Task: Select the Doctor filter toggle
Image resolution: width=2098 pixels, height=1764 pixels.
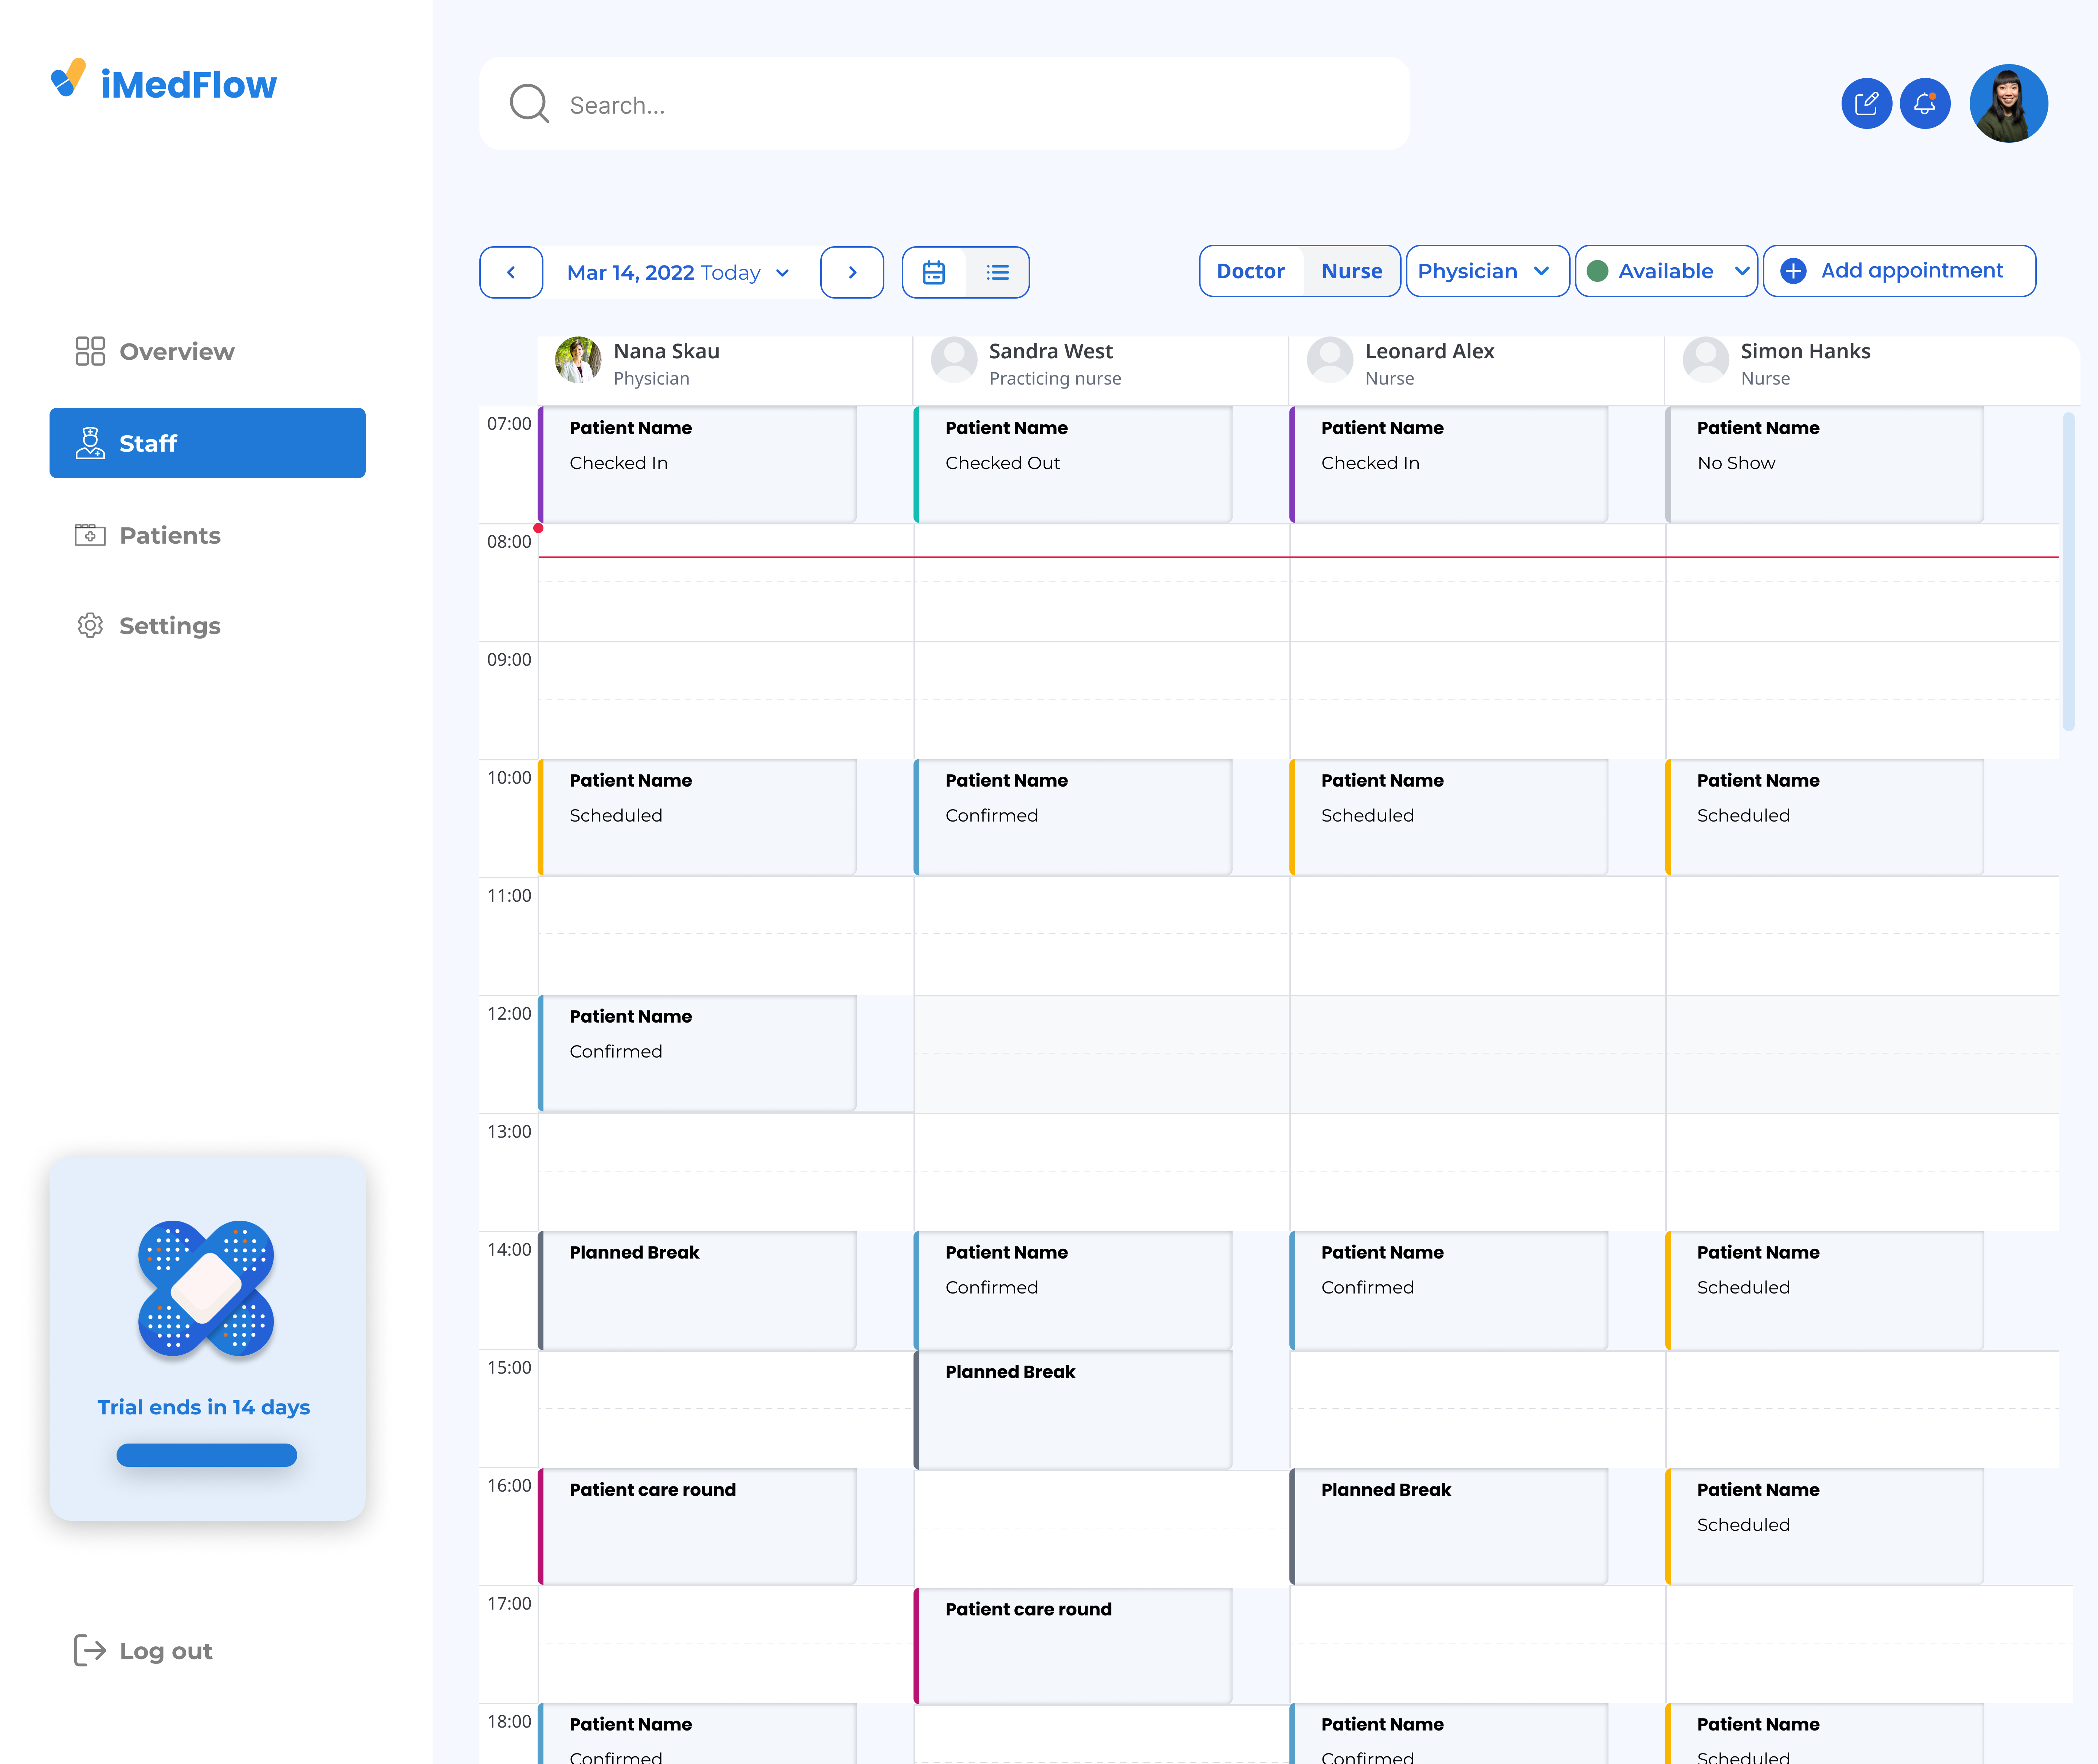Action: pos(1251,271)
